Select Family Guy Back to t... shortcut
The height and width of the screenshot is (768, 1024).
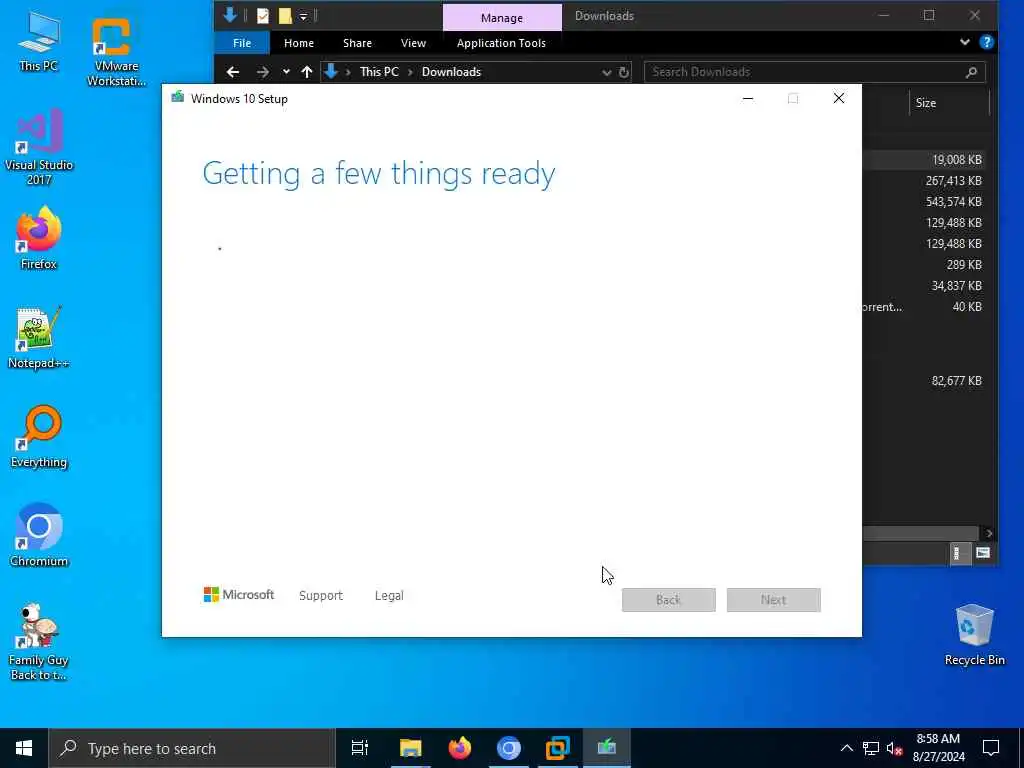(x=39, y=641)
